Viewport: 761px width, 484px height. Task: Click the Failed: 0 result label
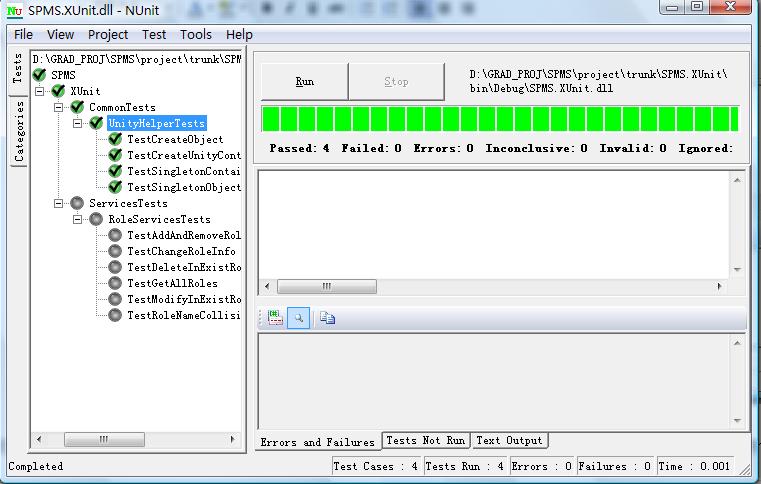click(x=371, y=148)
